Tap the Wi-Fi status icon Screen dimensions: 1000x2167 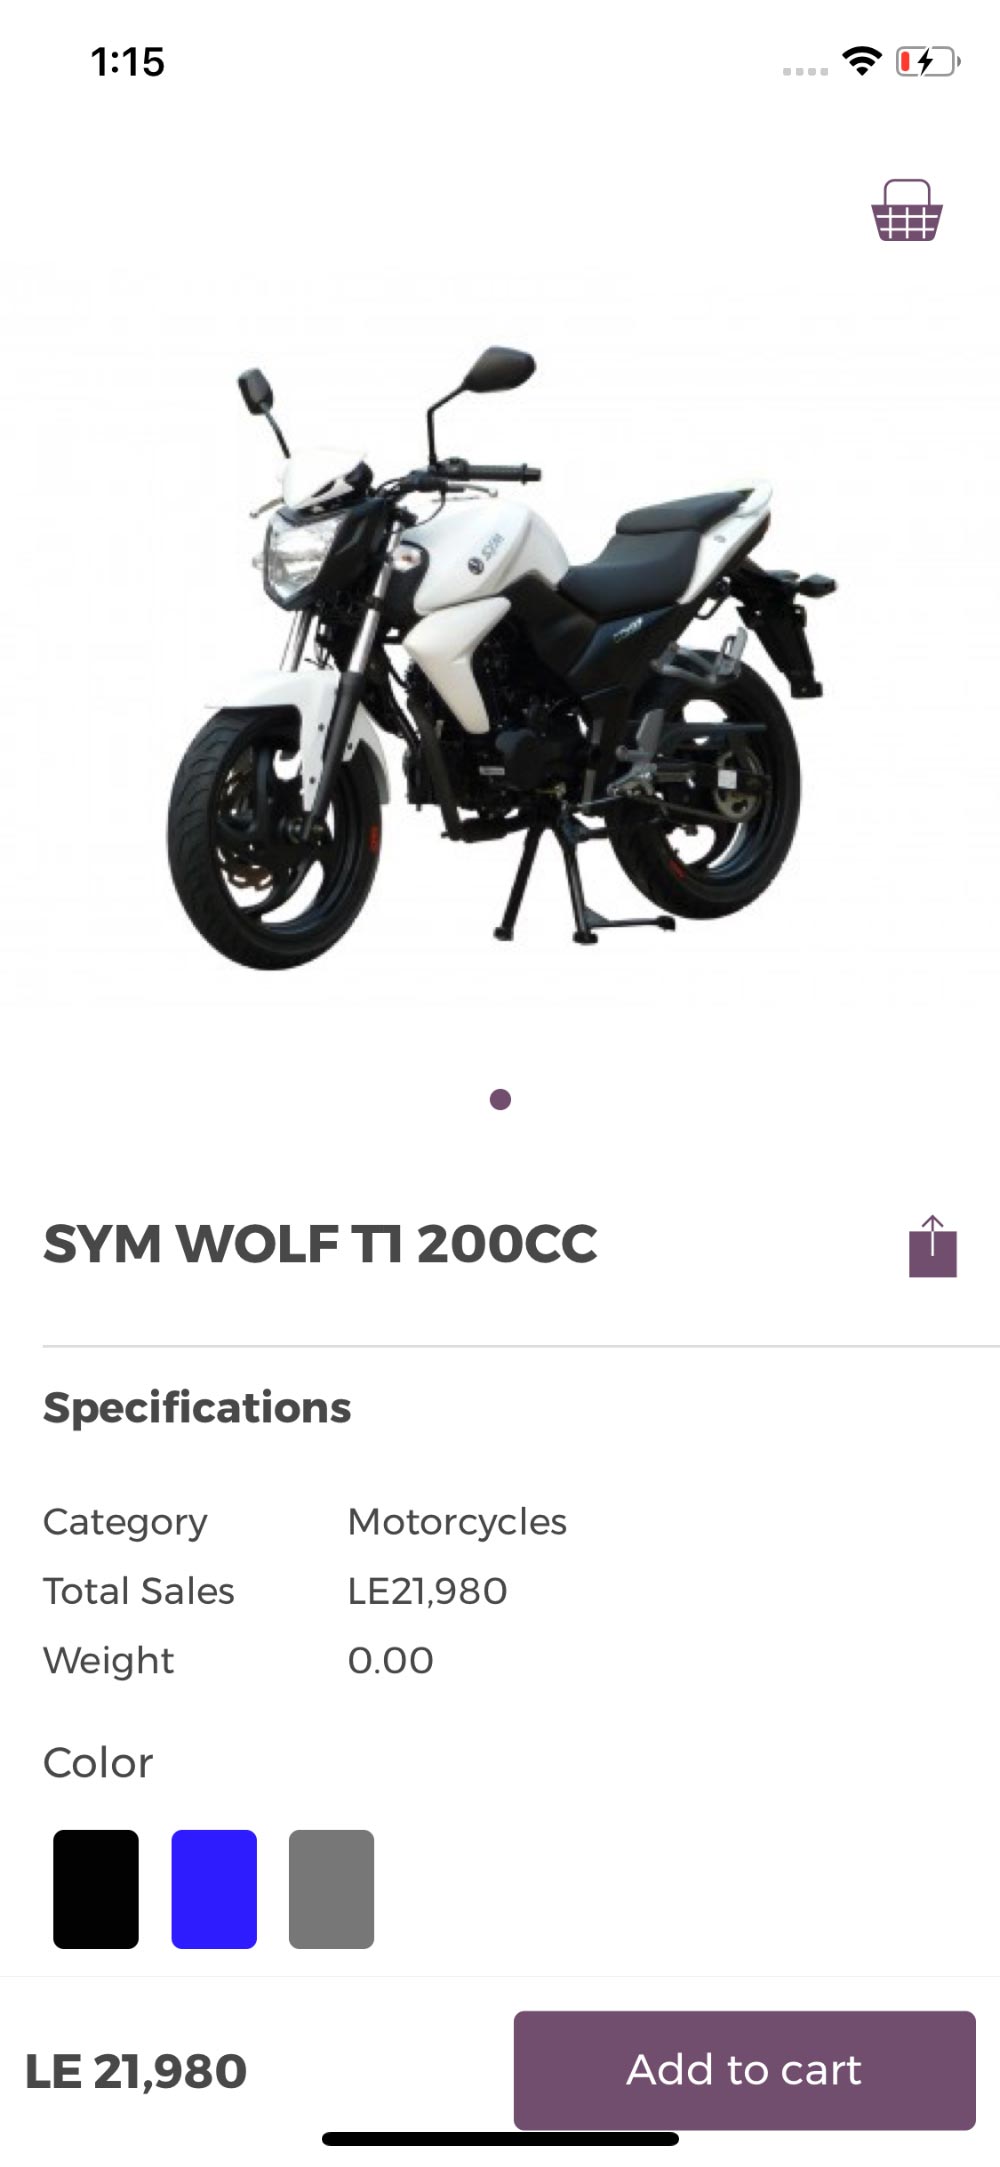861,62
